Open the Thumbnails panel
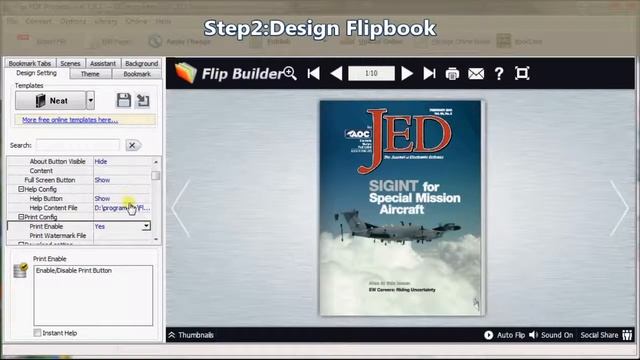Screen dimensions: 640x360 tap(191, 335)
